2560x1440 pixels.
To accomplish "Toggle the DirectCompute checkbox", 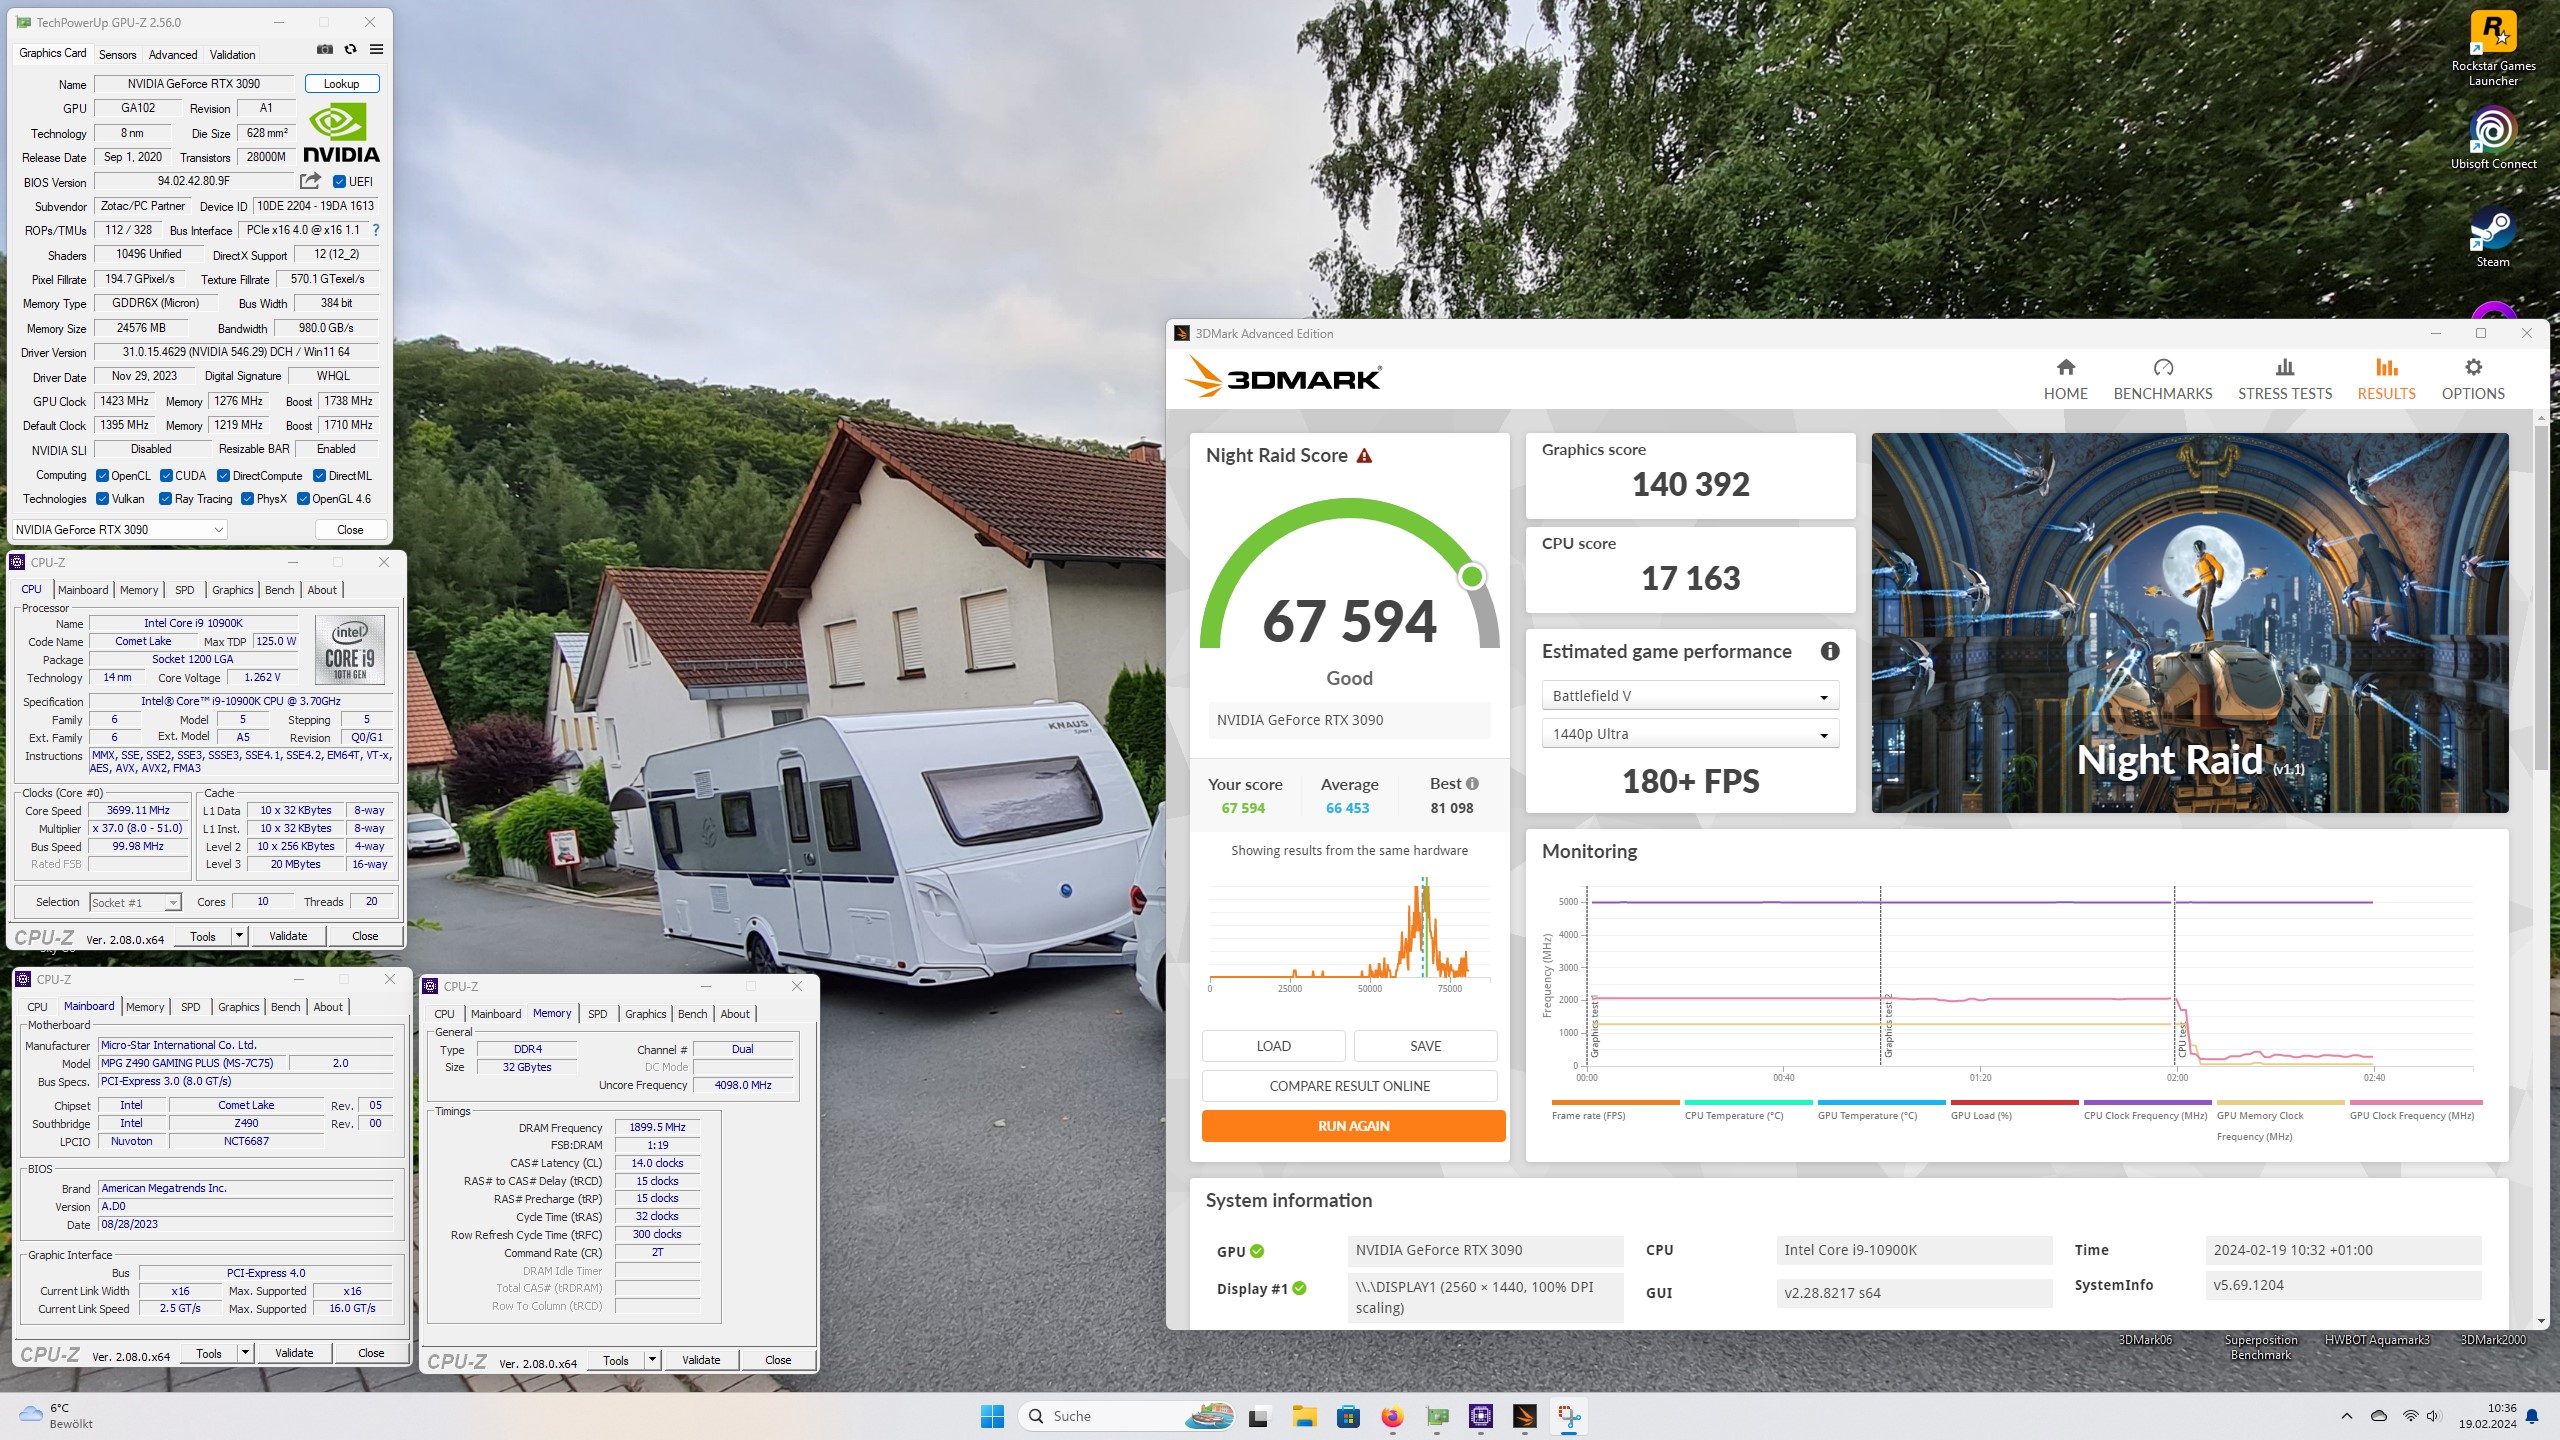I will 224,476.
